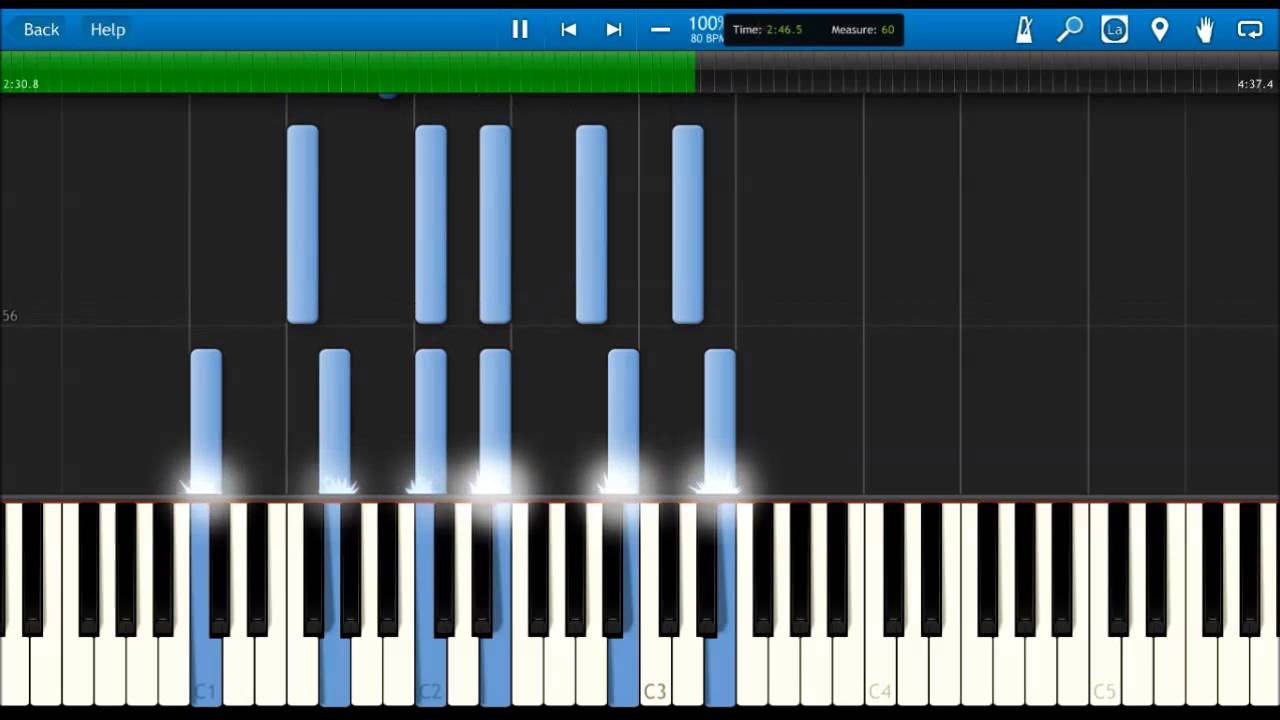Pause the song playback
Viewport: 1280px width, 720px height.
(x=520, y=30)
